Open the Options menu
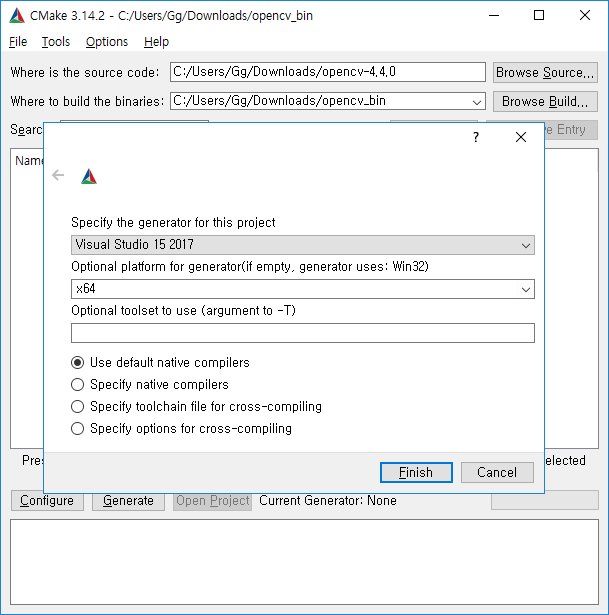Viewport: 609px width, 615px height. (107, 42)
